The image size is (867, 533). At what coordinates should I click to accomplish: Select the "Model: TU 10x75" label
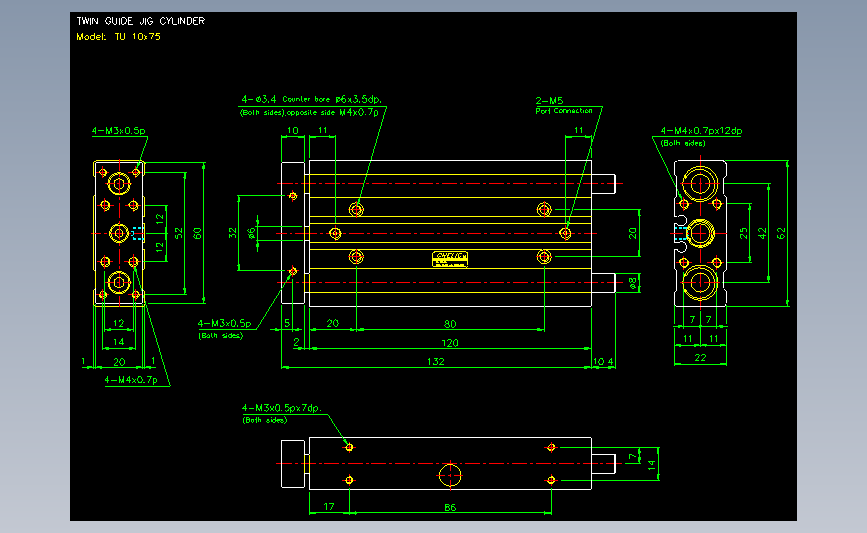[118, 36]
